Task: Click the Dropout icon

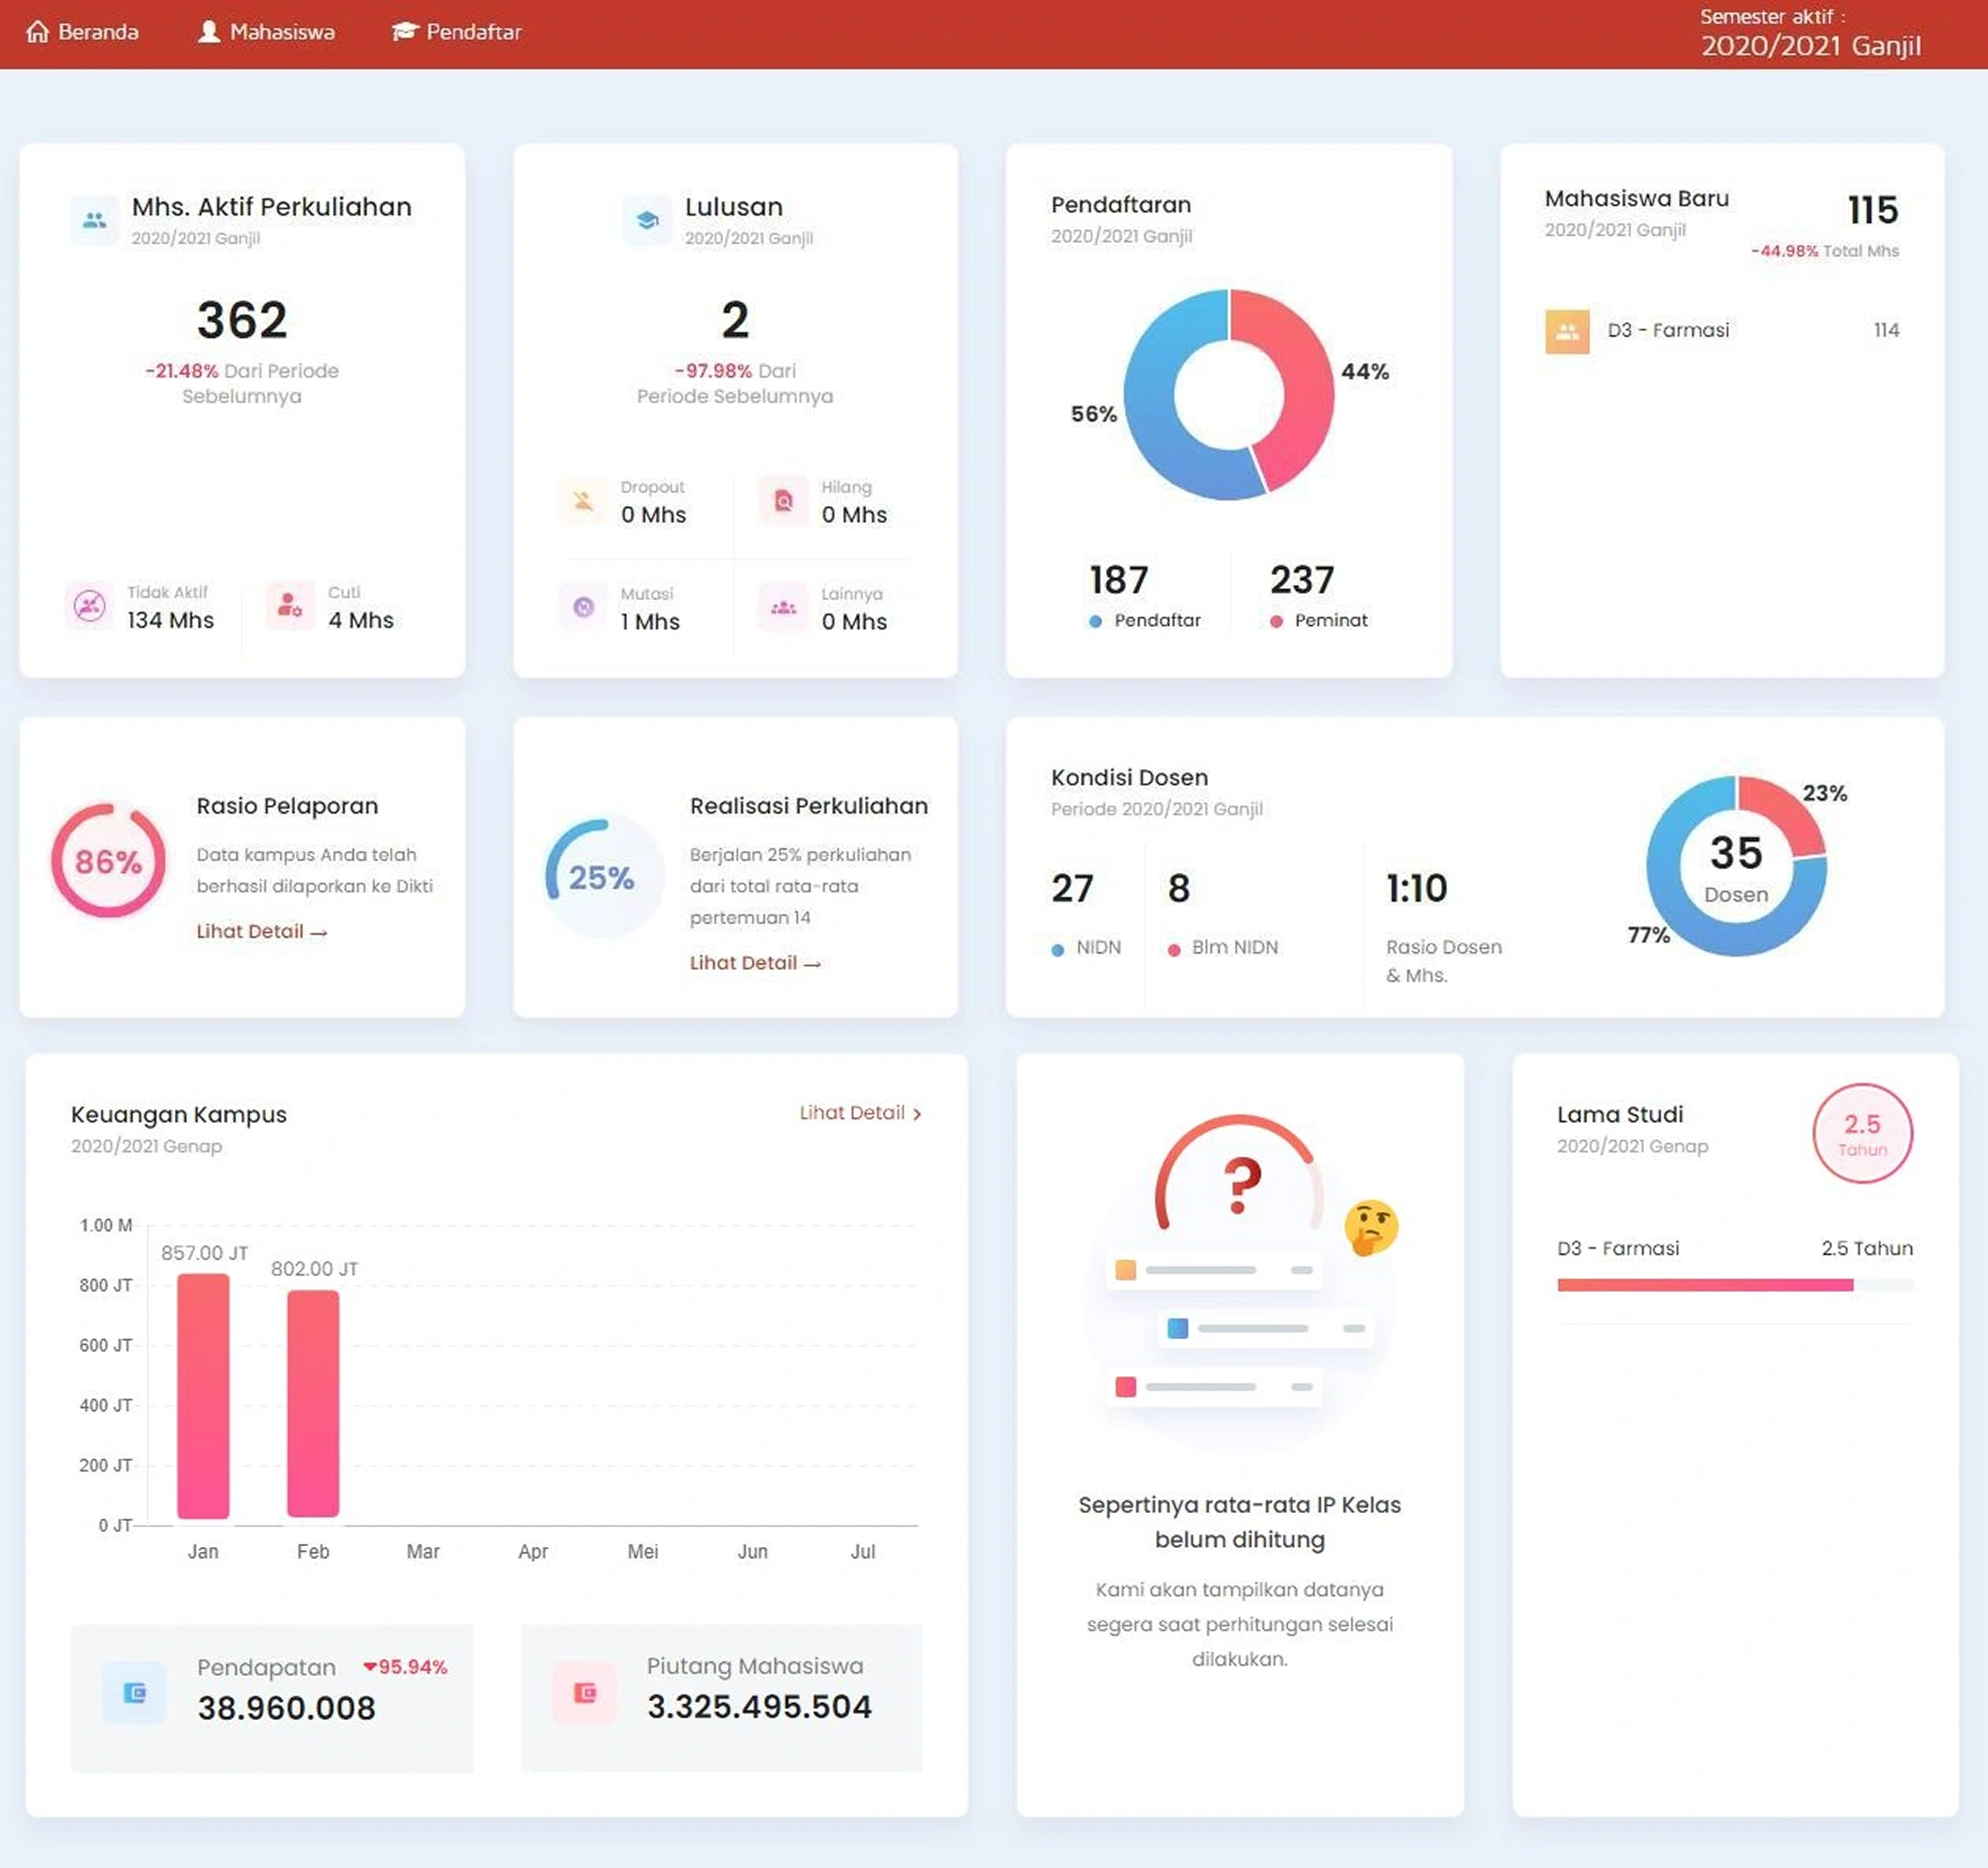Action: (583, 500)
